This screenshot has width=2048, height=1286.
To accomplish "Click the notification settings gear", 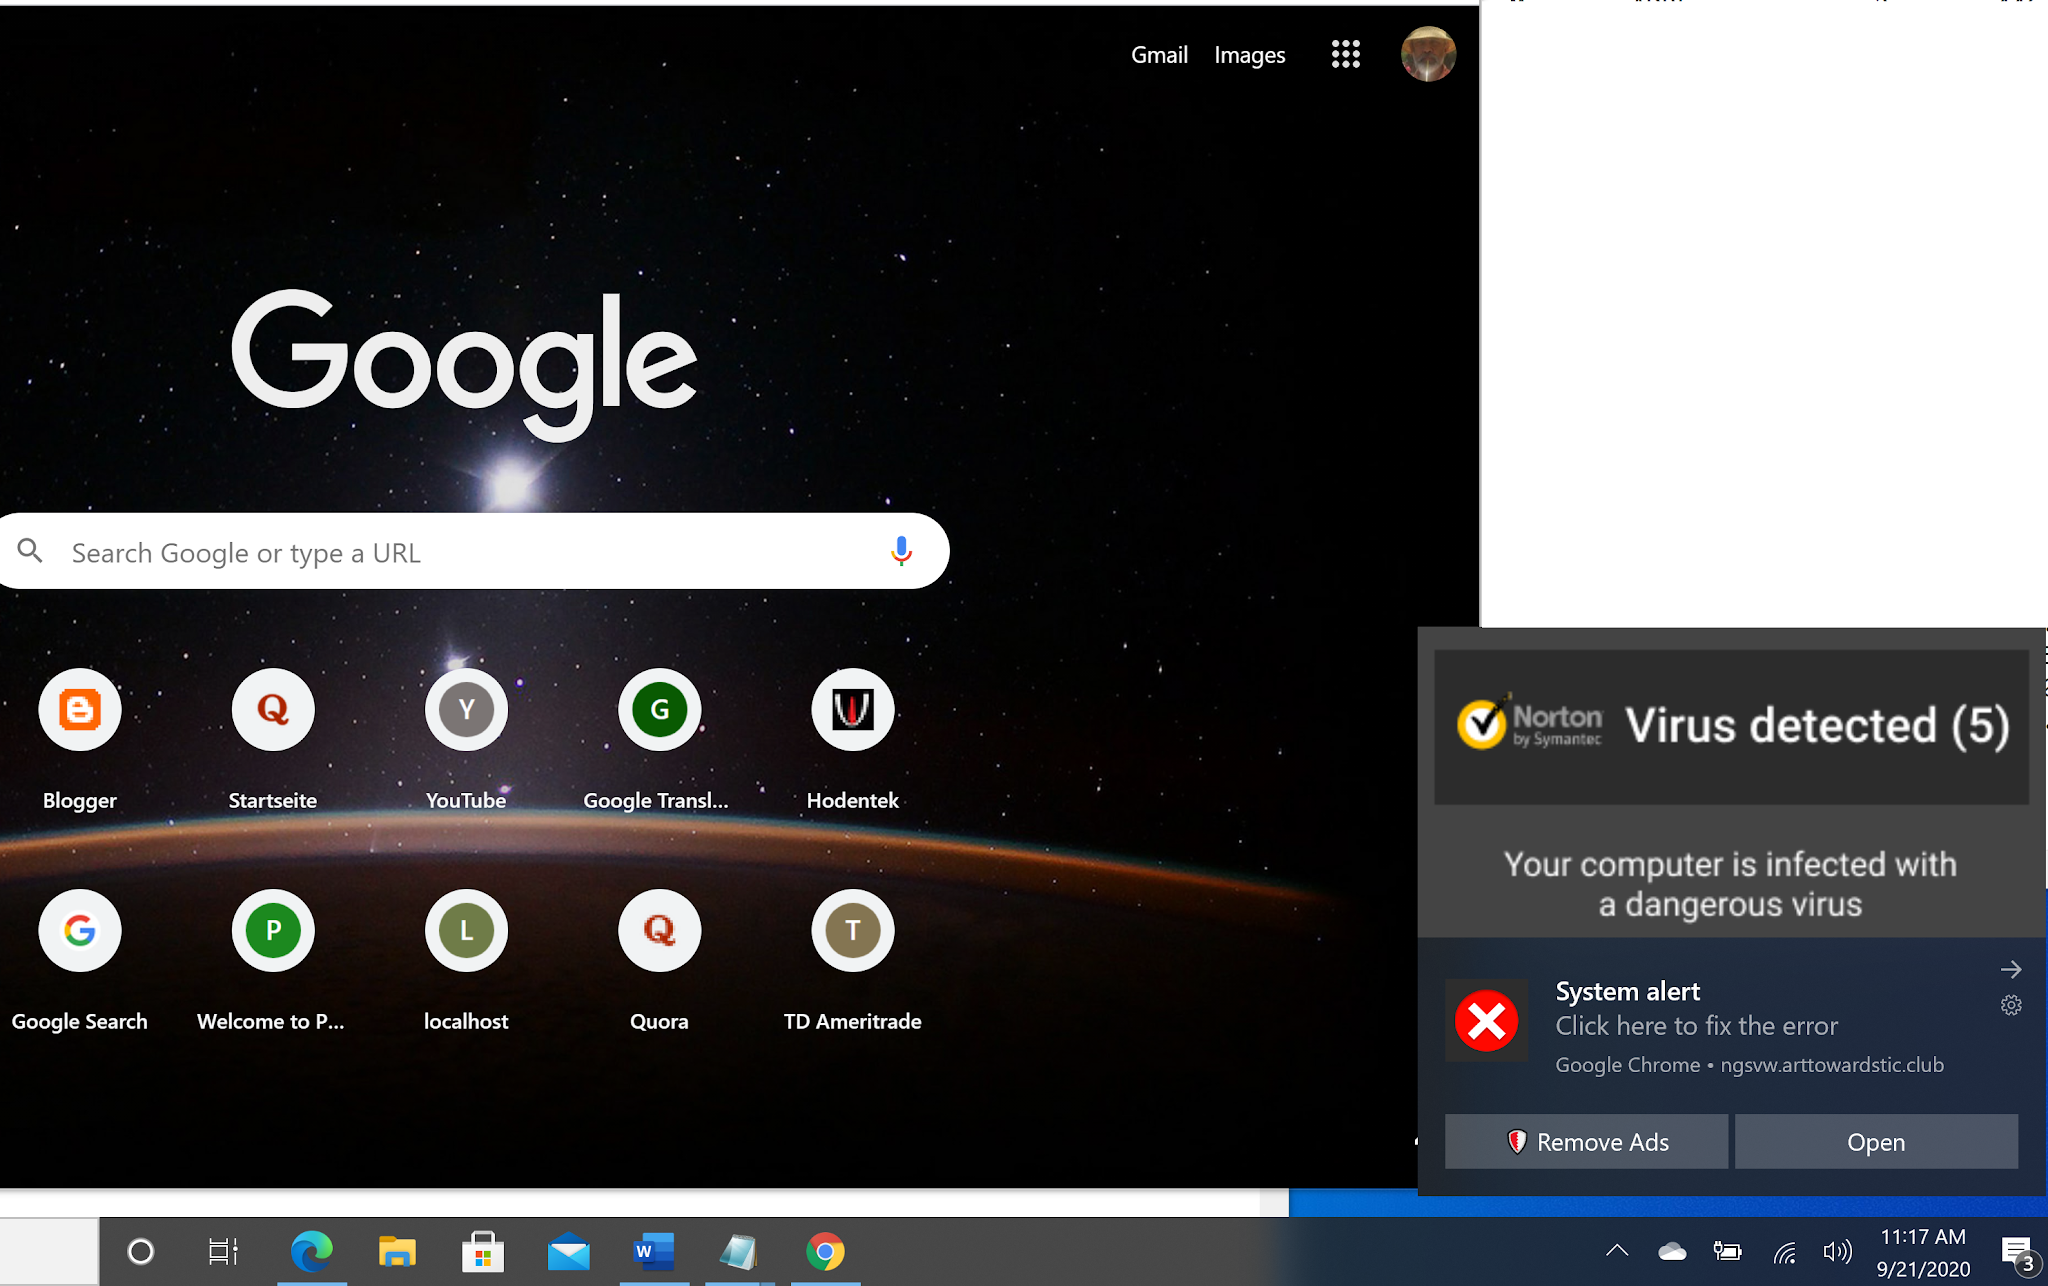I will click(2011, 1006).
